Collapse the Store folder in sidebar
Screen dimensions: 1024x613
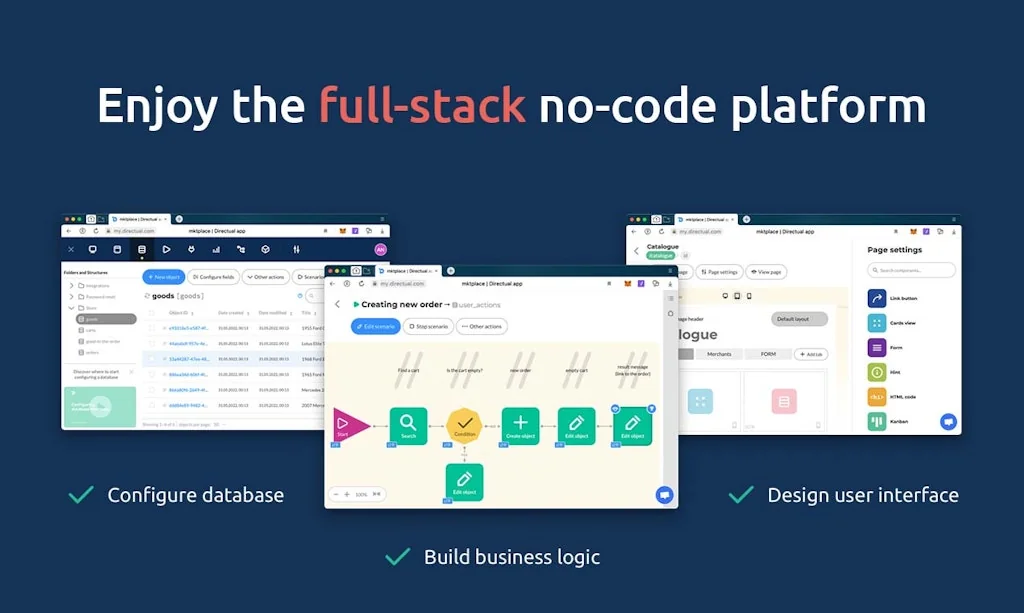tap(71, 308)
